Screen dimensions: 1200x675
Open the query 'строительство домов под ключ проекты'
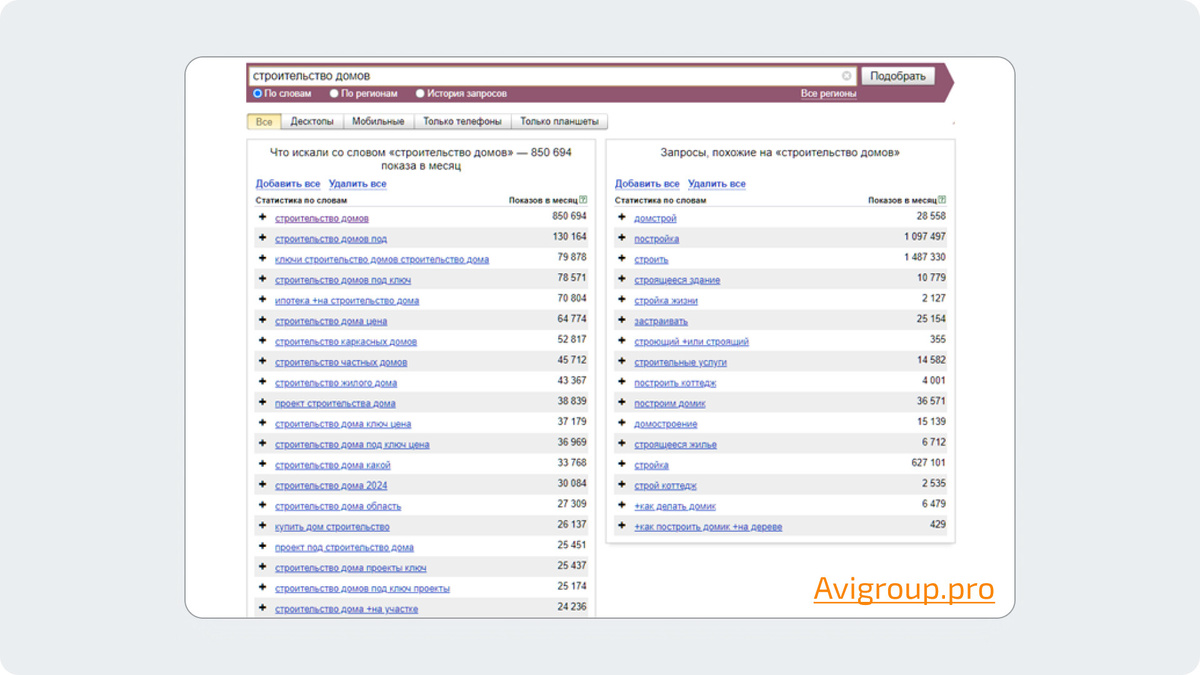click(x=362, y=588)
